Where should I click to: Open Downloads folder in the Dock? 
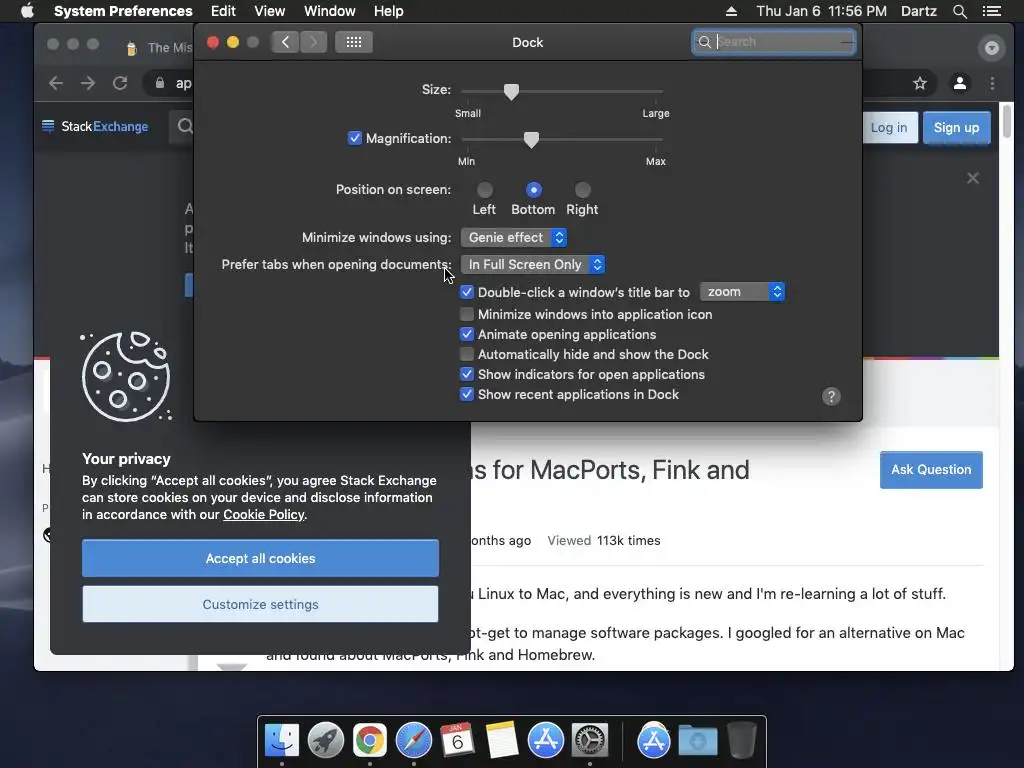pyautogui.click(x=697, y=741)
